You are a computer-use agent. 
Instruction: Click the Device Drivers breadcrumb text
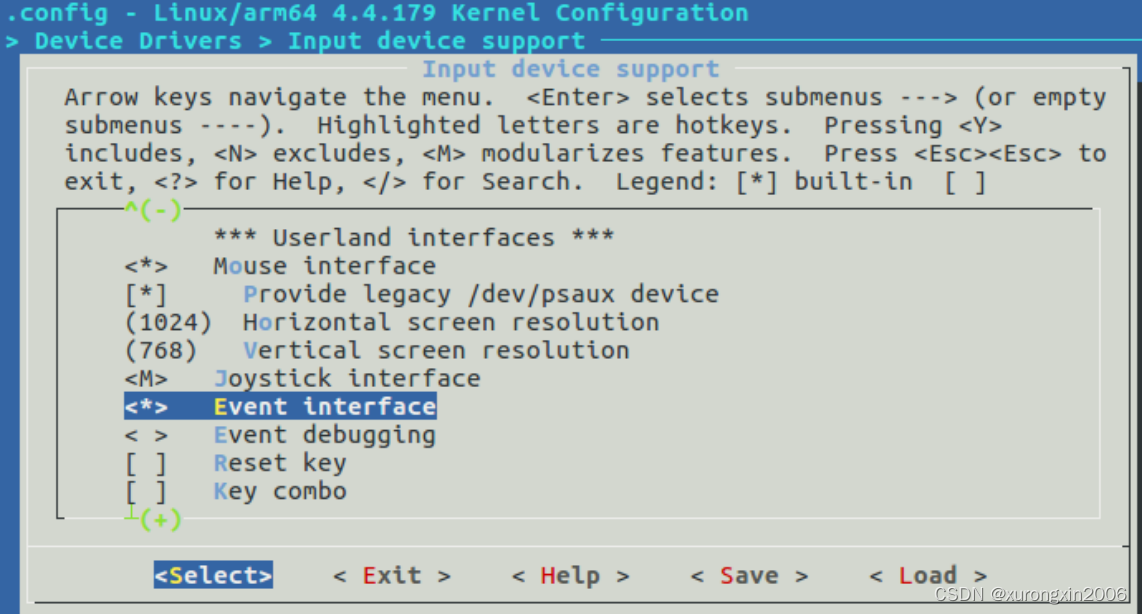point(133,40)
